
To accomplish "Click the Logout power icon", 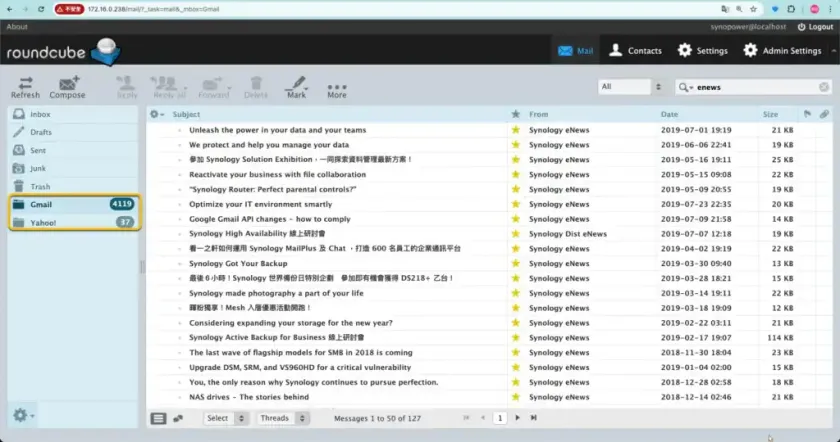I will (799, 27).
